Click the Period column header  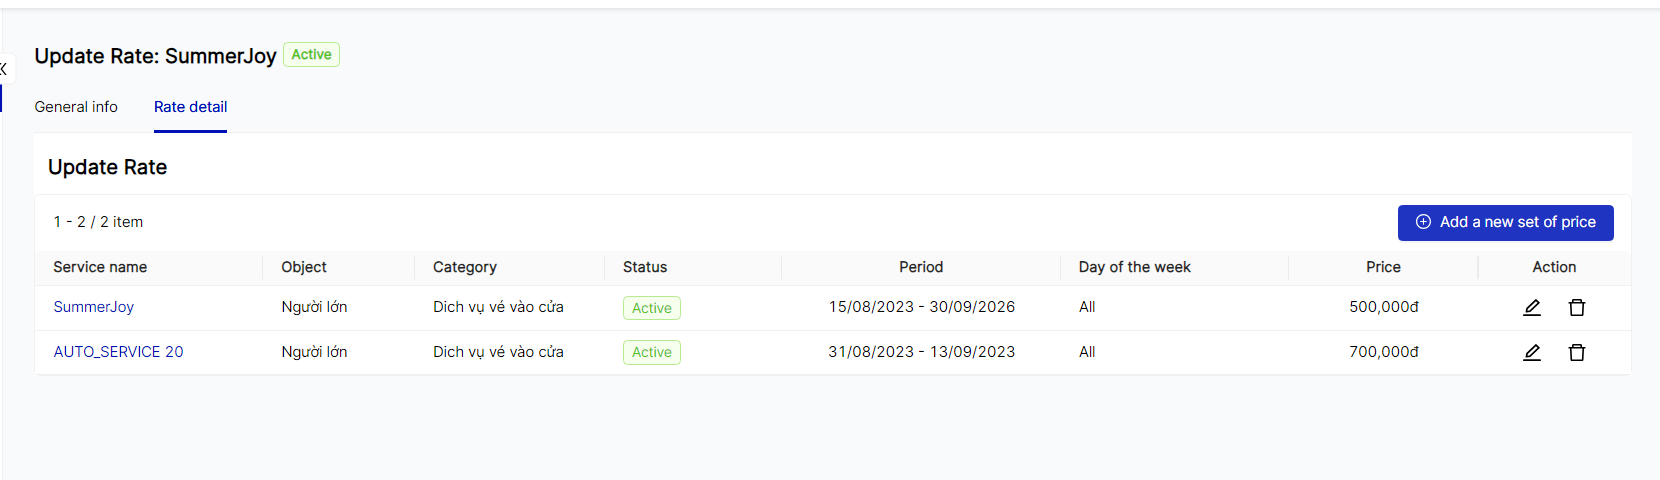coord(920,267)
